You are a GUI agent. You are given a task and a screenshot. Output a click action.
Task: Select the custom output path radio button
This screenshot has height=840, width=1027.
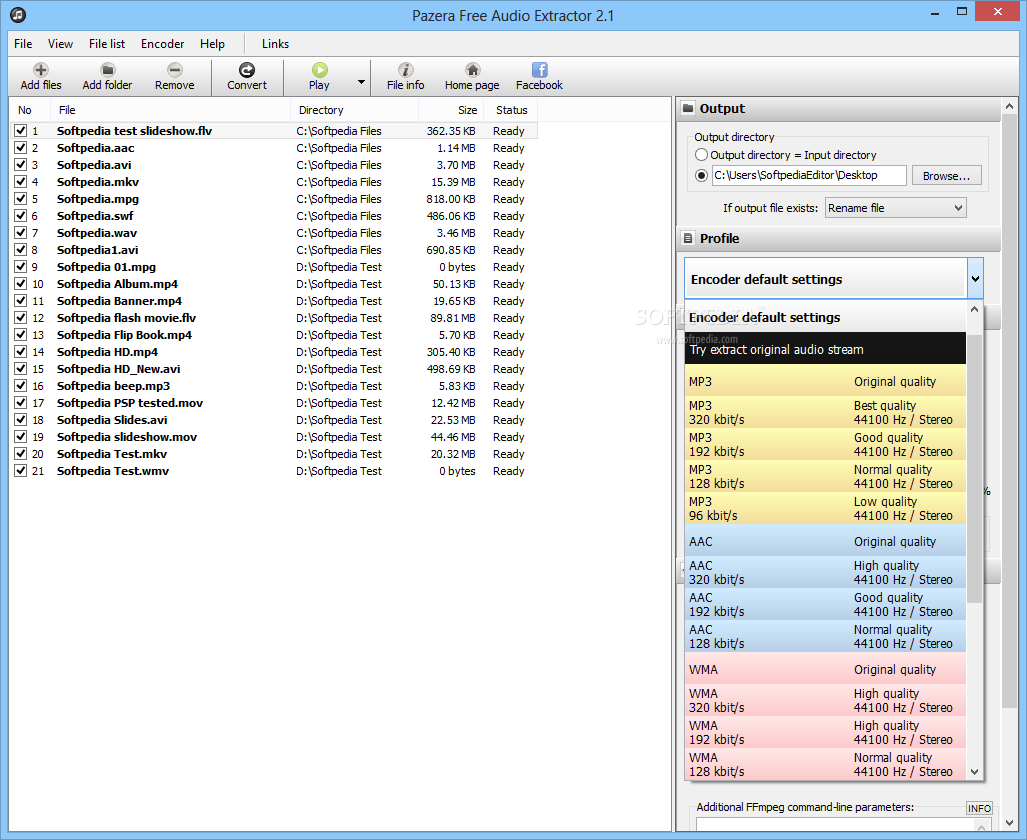[x=701, y=175]
